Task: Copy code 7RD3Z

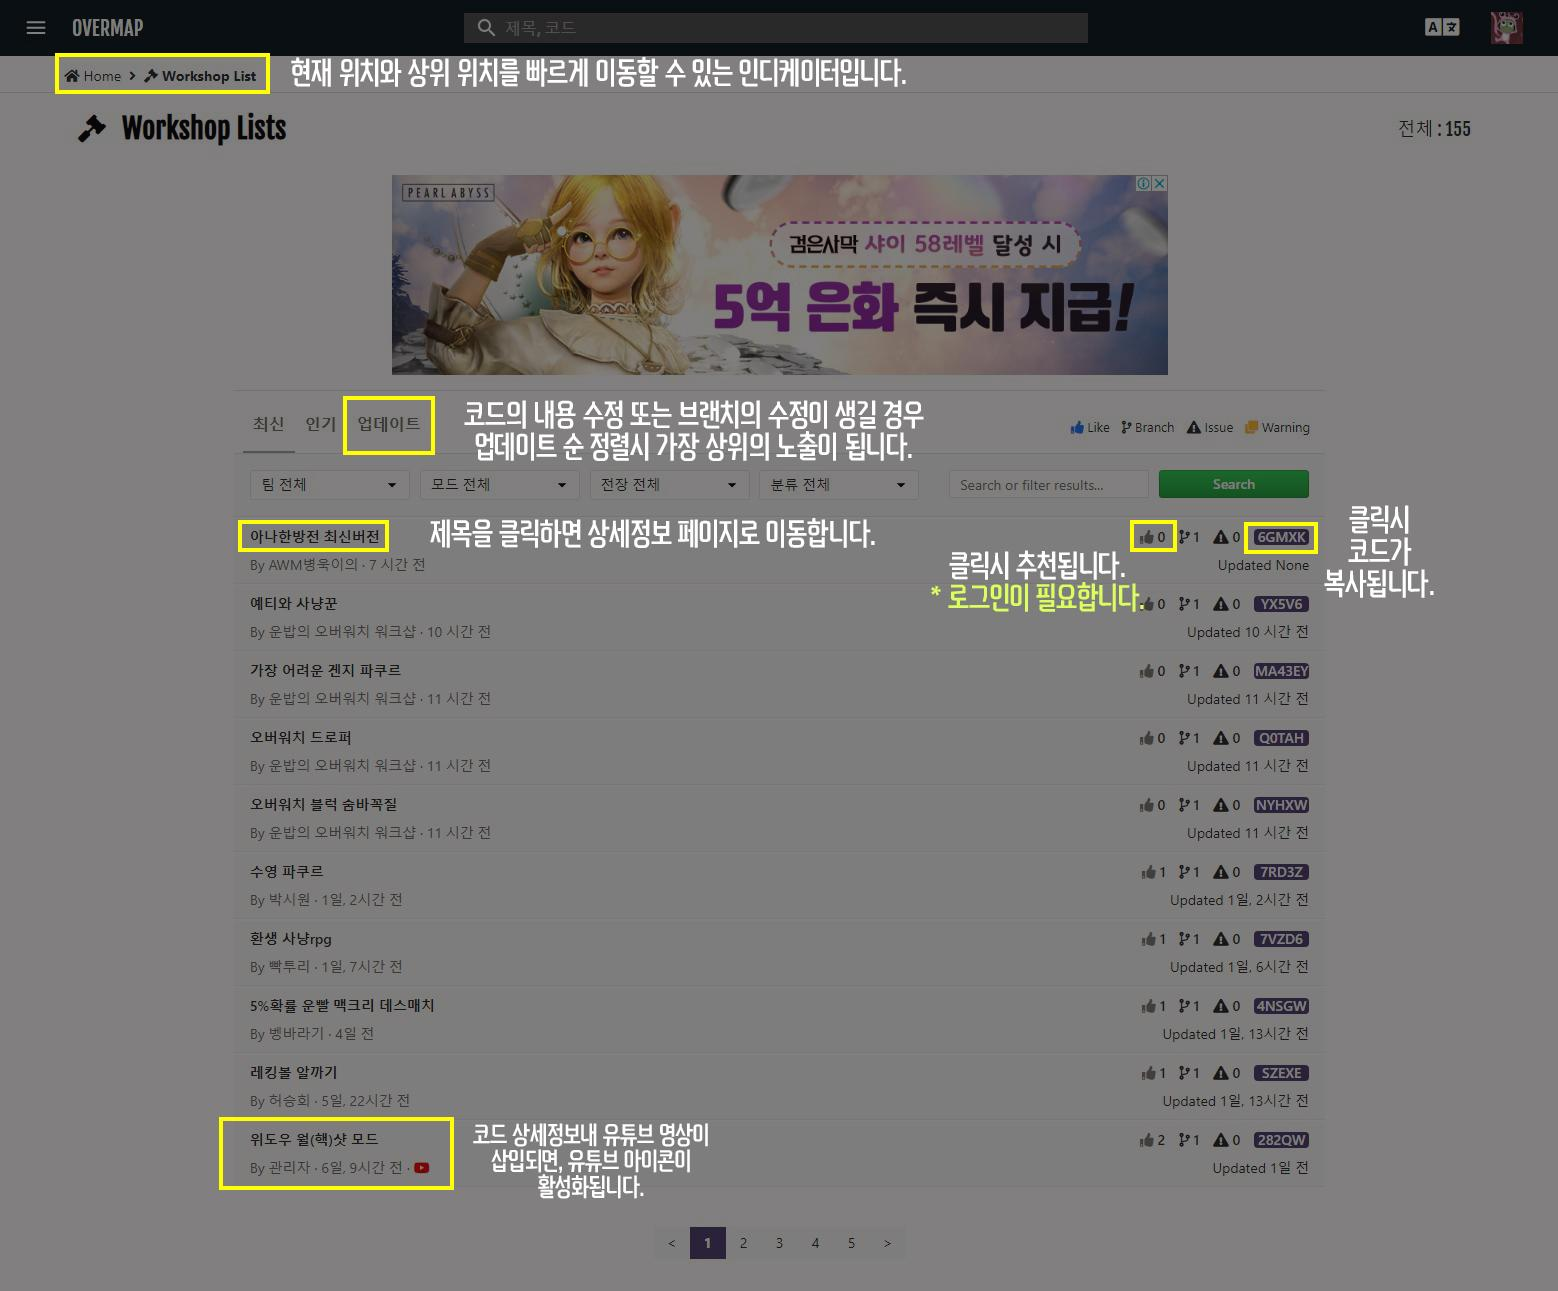Action: (x=1281, y=872)
